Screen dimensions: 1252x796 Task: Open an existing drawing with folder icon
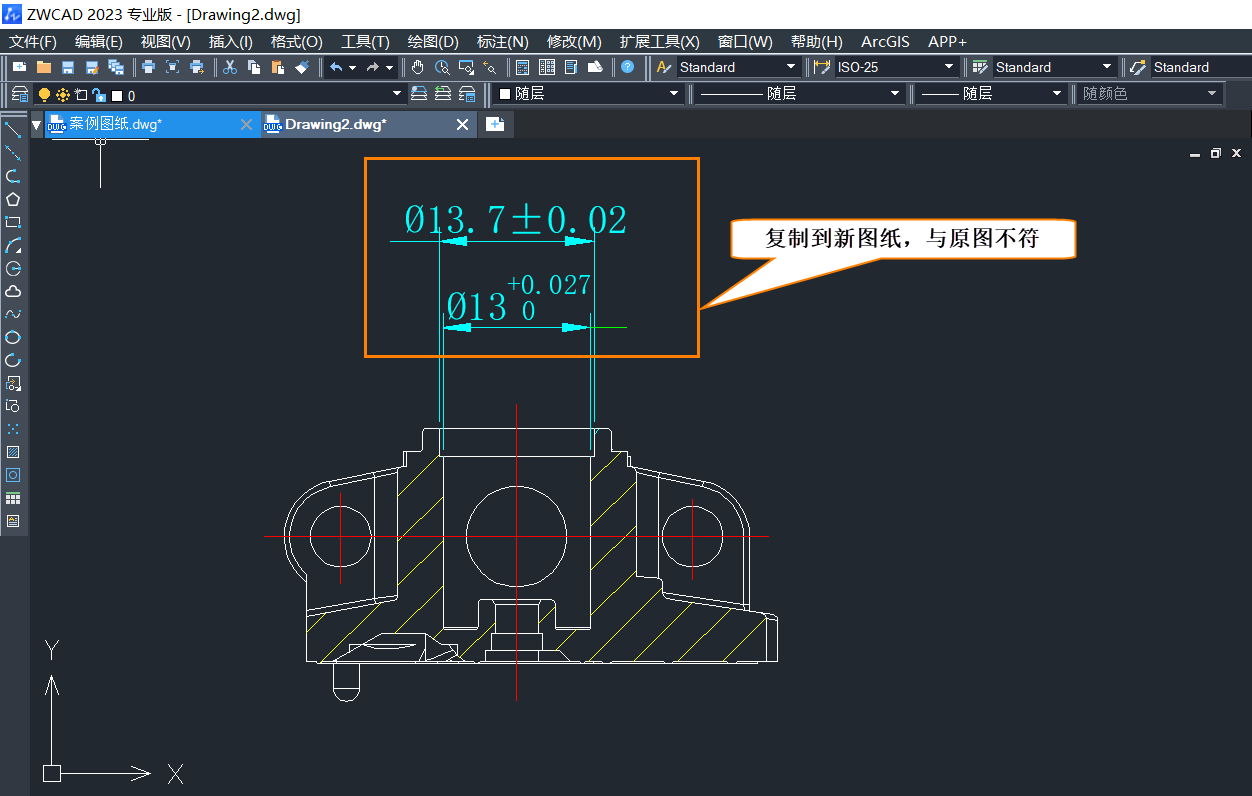coord(44,67)
